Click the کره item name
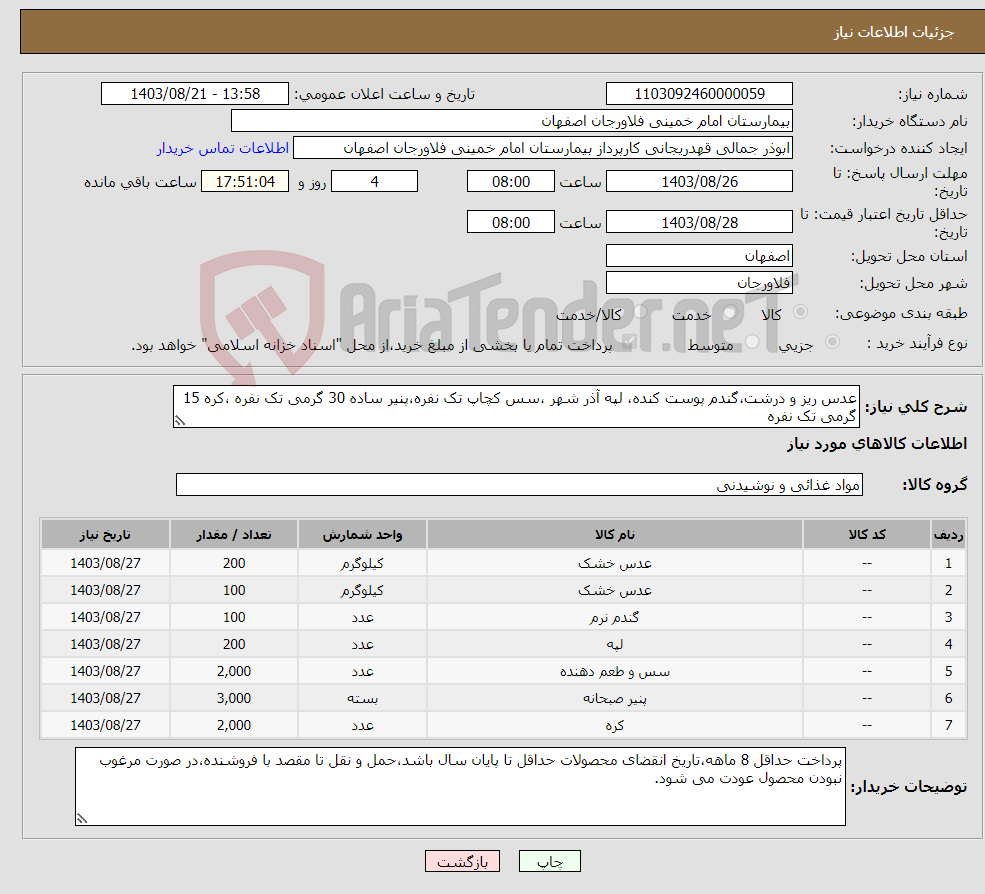This screenshot has width=985, height=894. (614, 726)
